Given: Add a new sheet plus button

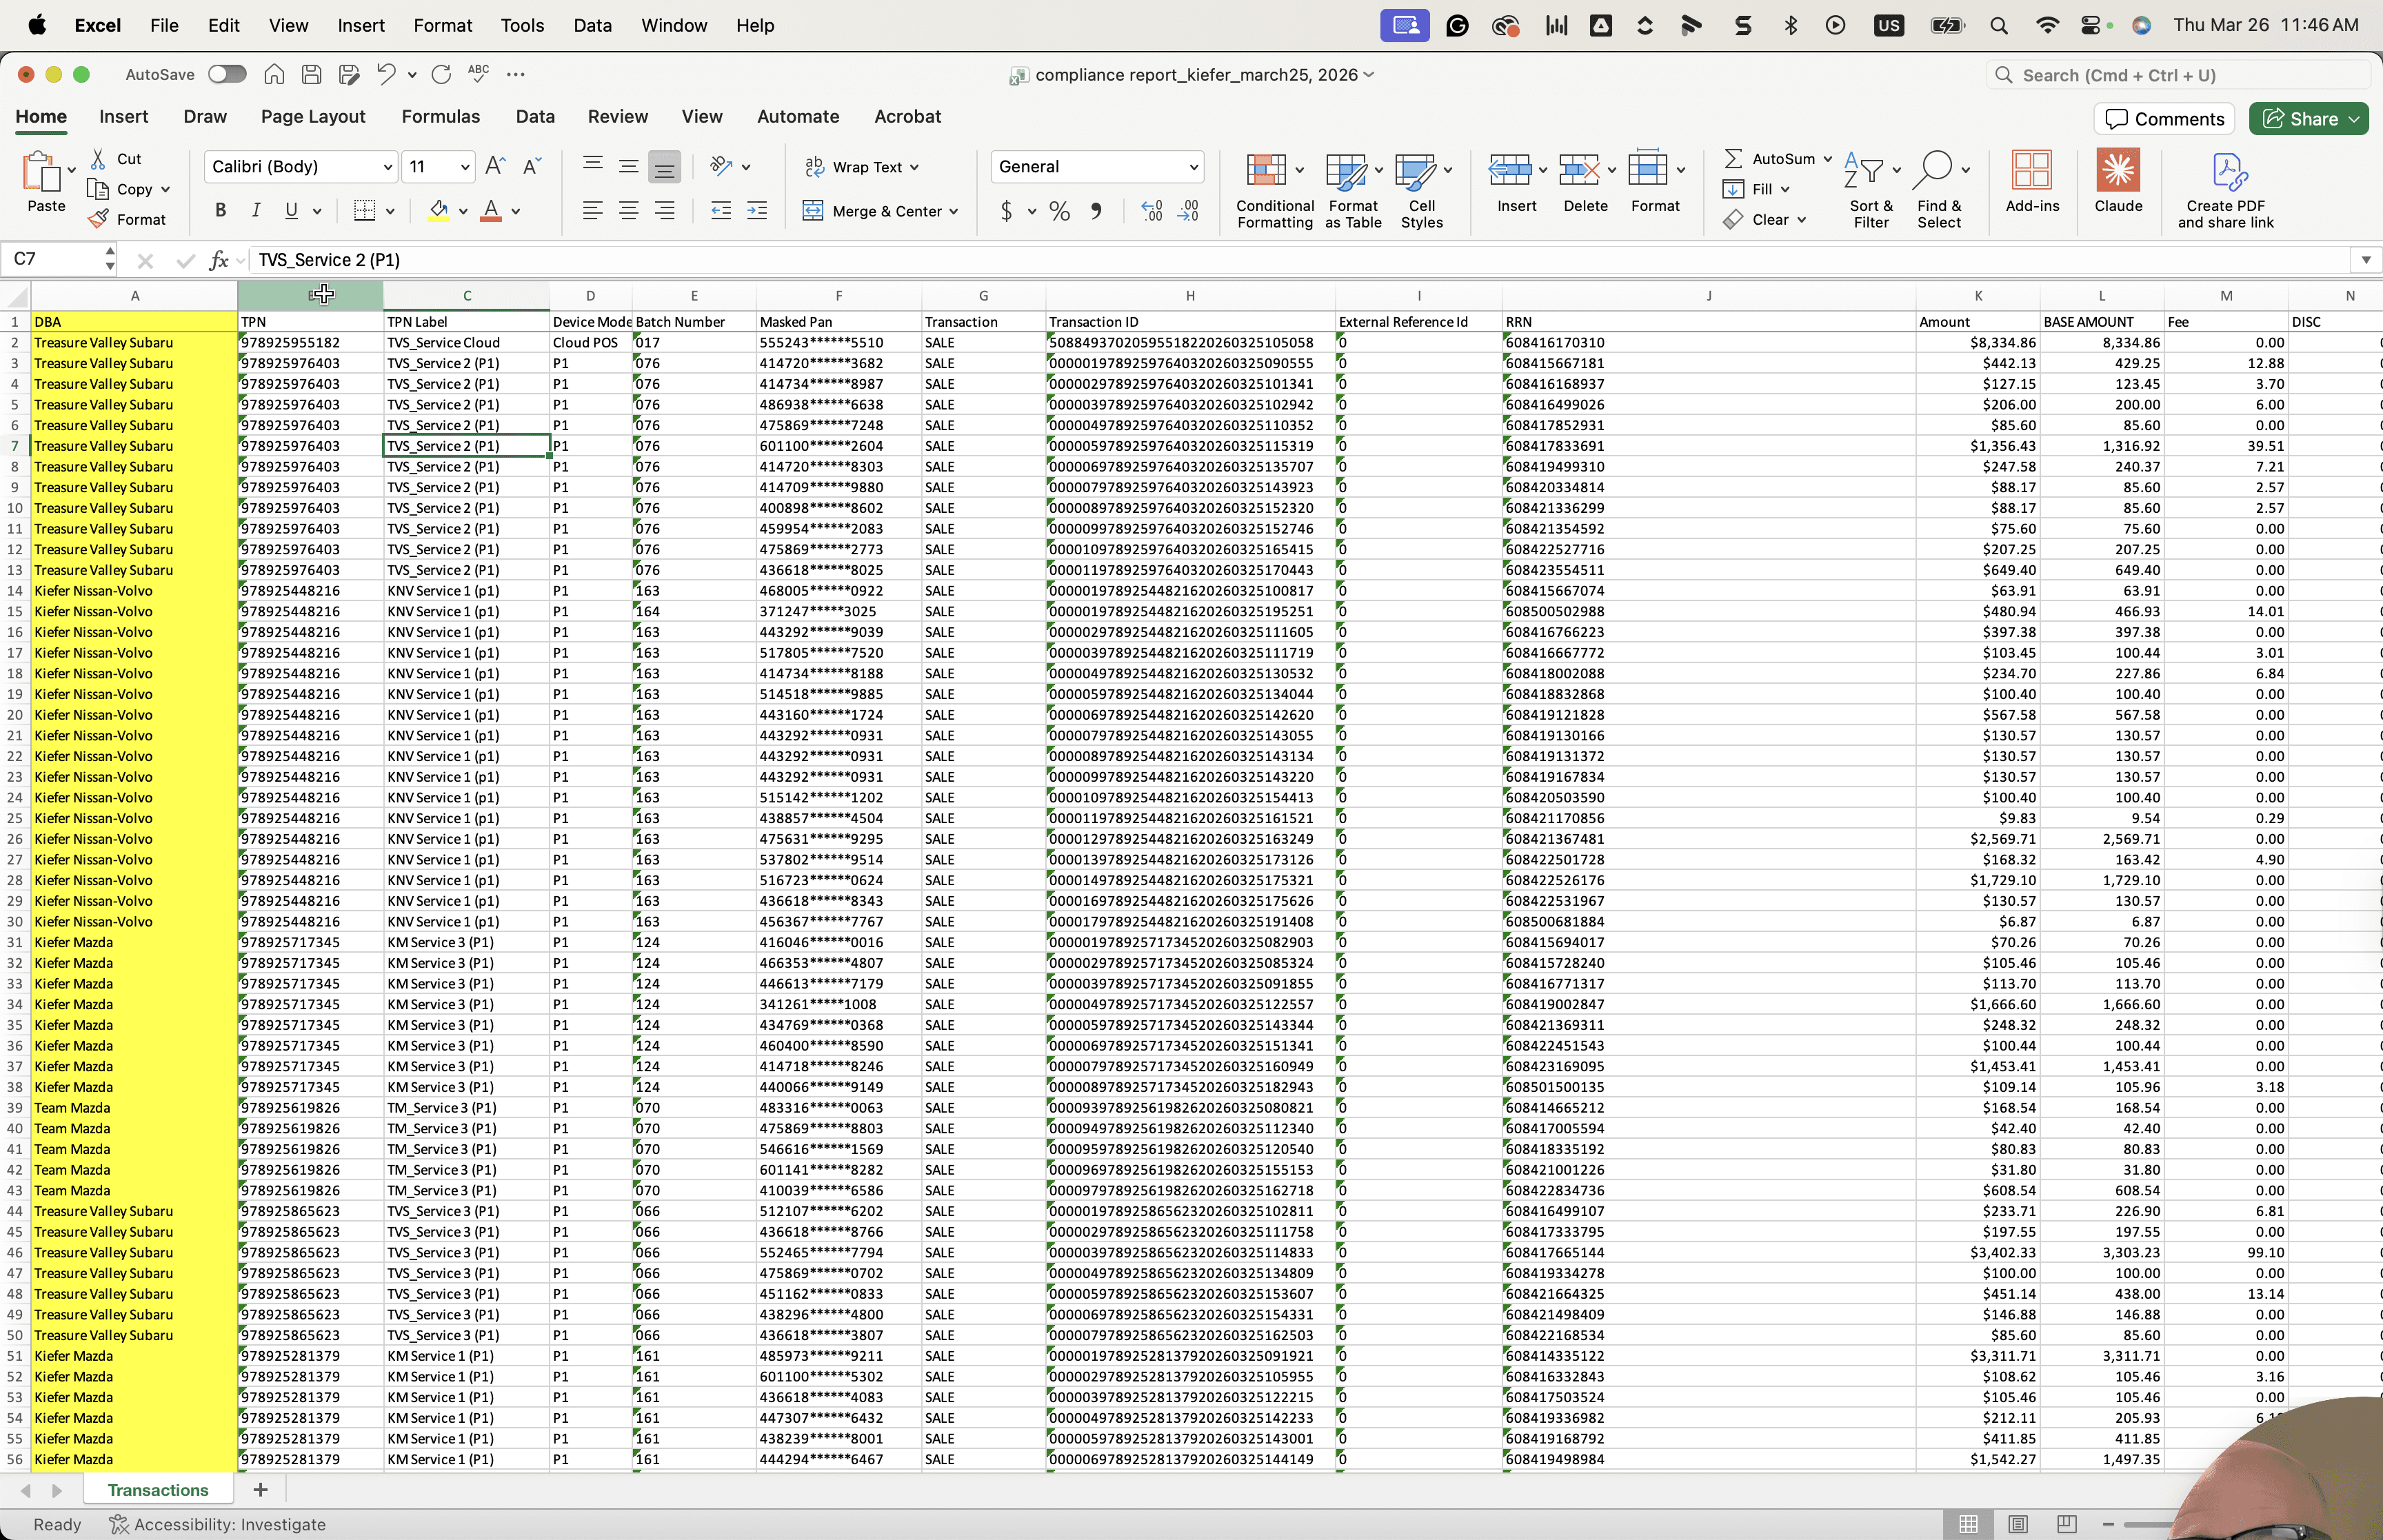Looking at the screenshot, I should click(x=260, y=1490).
